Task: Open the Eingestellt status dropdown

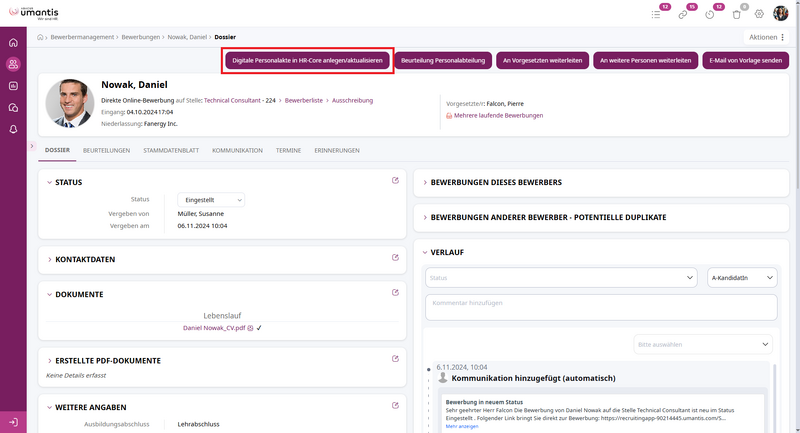Action: pyautogui.click(x=210, y=200)
